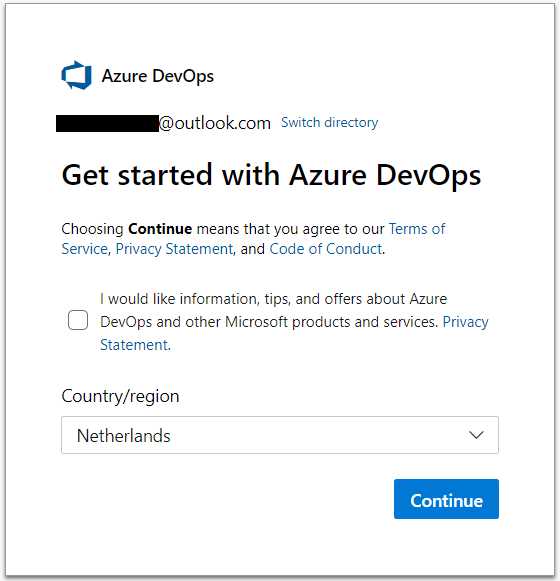Click the Get started with Azure DevOps heading
The width and height of the screenshot is (560, 581).
tap(271, 175)
